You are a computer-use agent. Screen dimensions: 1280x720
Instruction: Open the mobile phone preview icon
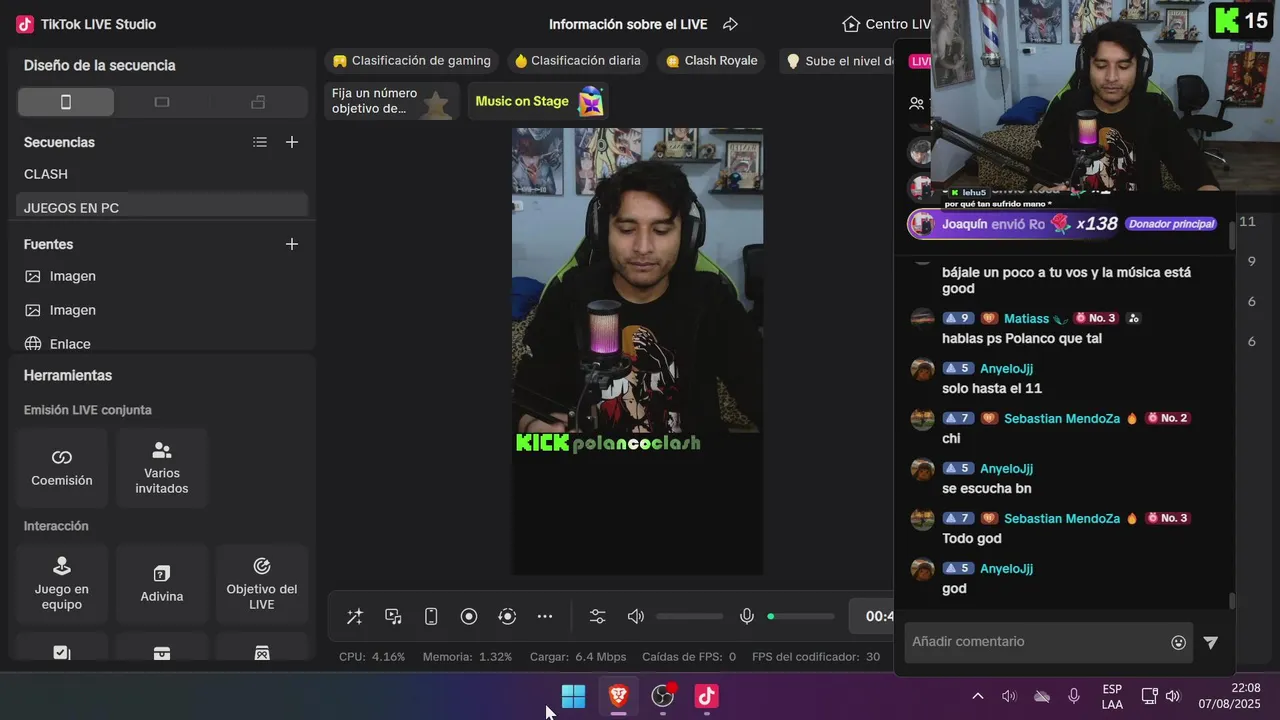[431, 617]
